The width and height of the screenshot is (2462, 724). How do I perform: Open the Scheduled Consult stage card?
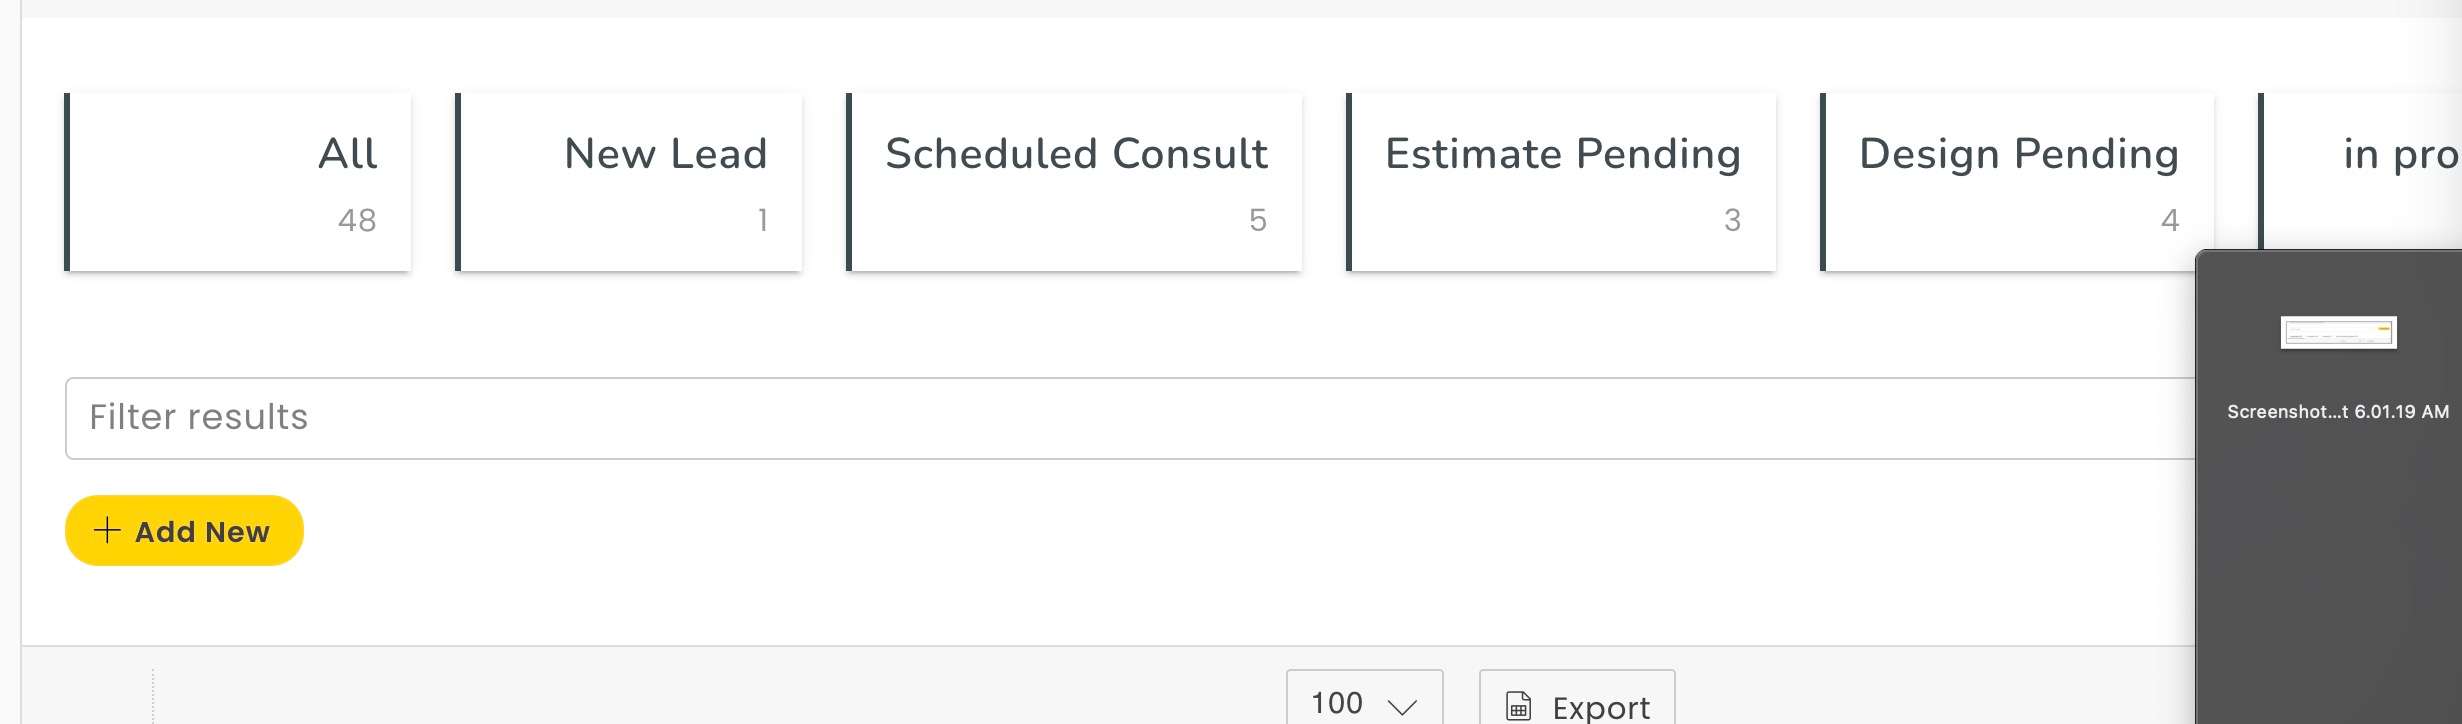(1074, 182)
